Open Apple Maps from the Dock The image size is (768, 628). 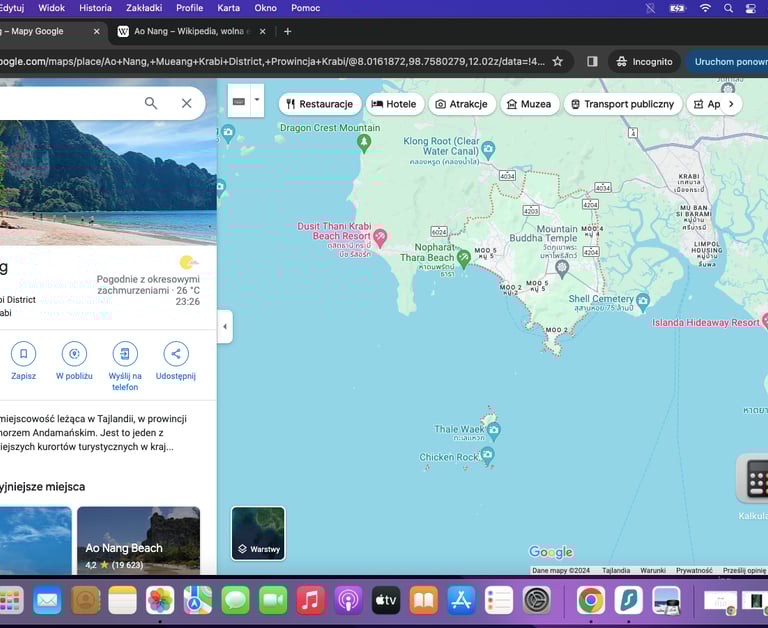coord(198,600)
